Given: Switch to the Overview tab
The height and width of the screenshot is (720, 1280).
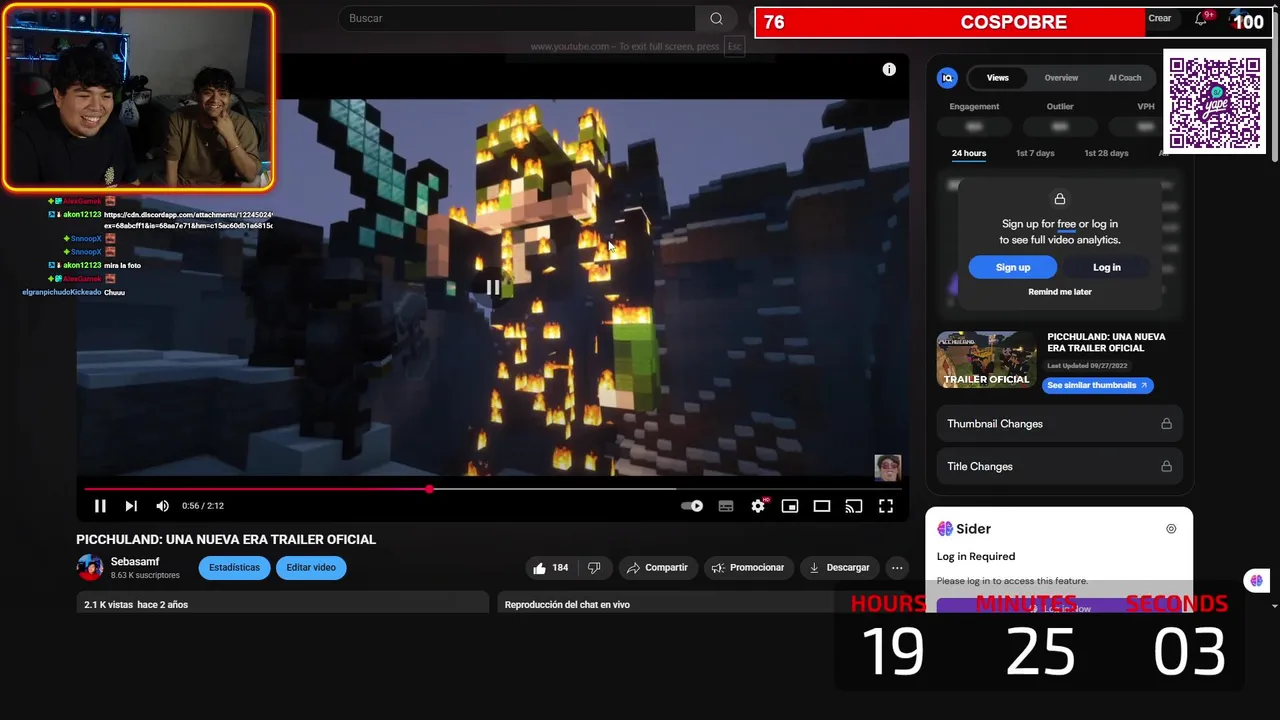Looking at the screenshot, I should [1061, 78].
